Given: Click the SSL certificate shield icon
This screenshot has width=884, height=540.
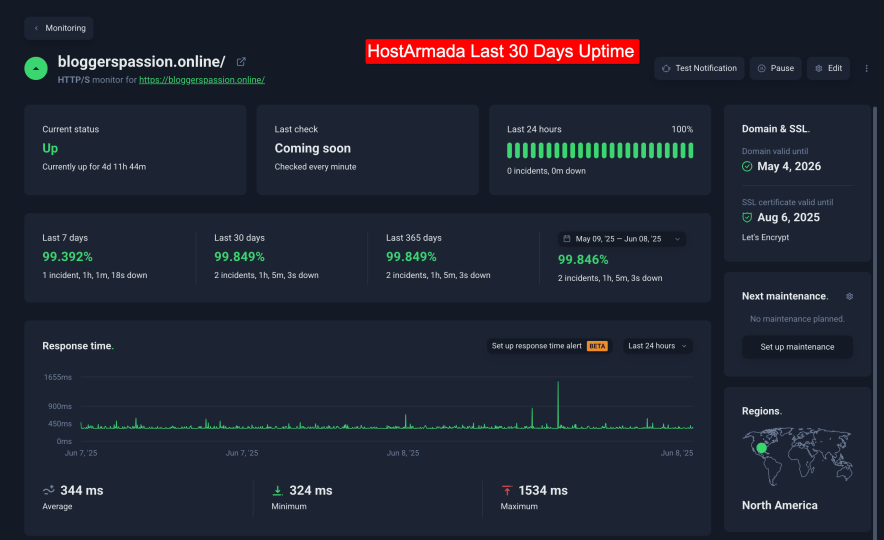Looking at the screenshot, I should click(x=747, y=218).
